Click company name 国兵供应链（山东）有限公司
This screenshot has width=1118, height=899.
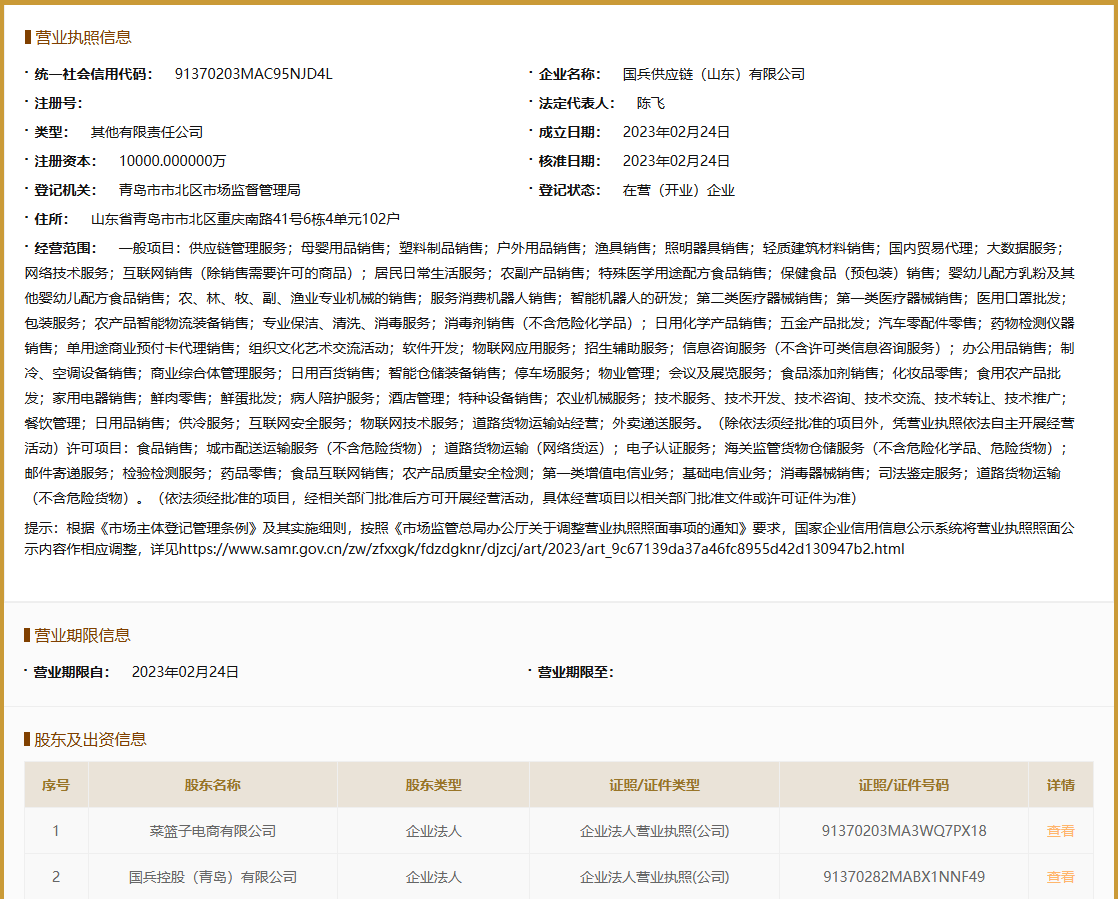coord(714,74)
